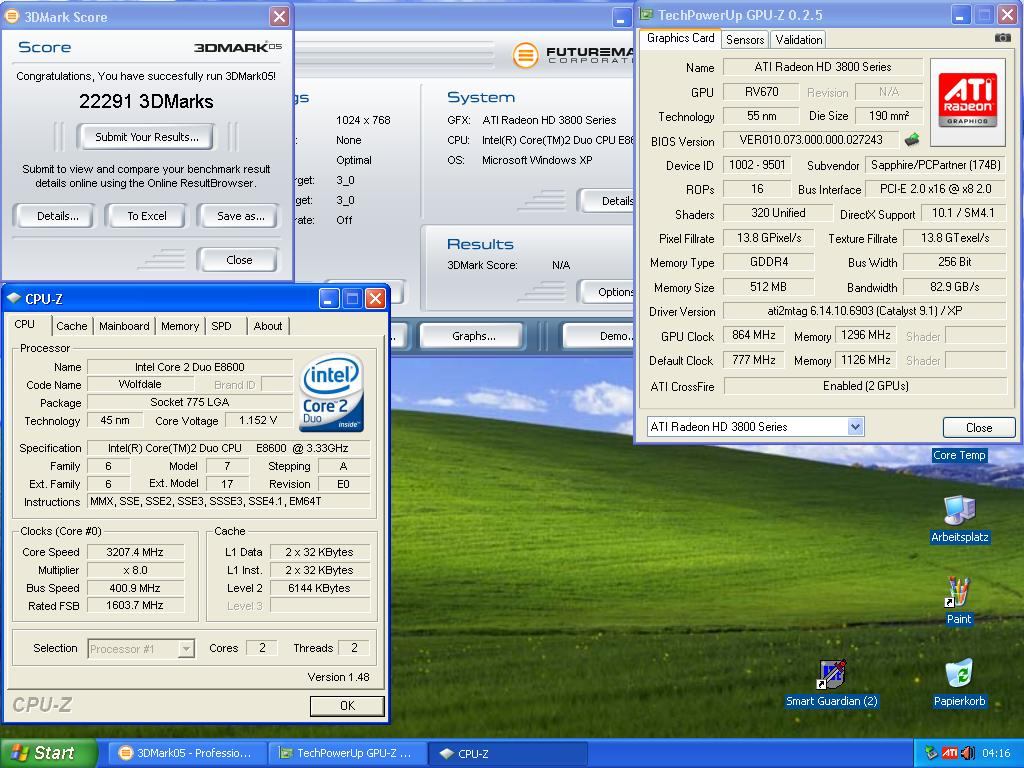The image size is (1024, 768).
Task: Select the Papierkorb recycle bin icon
Action: pyautogui.click(x=959, y=683)
